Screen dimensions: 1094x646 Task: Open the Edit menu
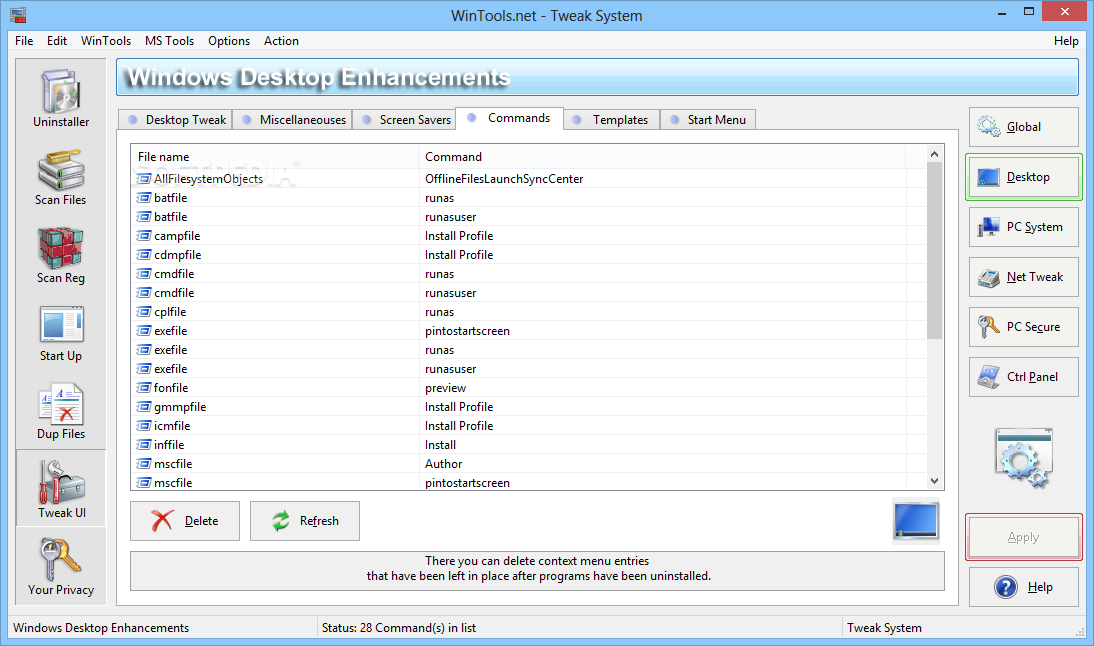pos(57,40)
